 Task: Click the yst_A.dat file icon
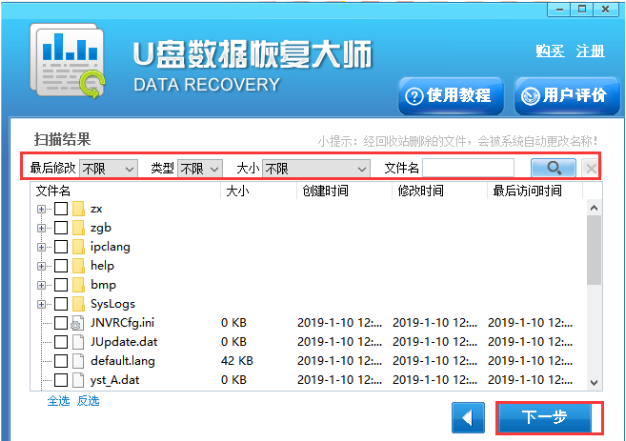[x=78, y=380]
